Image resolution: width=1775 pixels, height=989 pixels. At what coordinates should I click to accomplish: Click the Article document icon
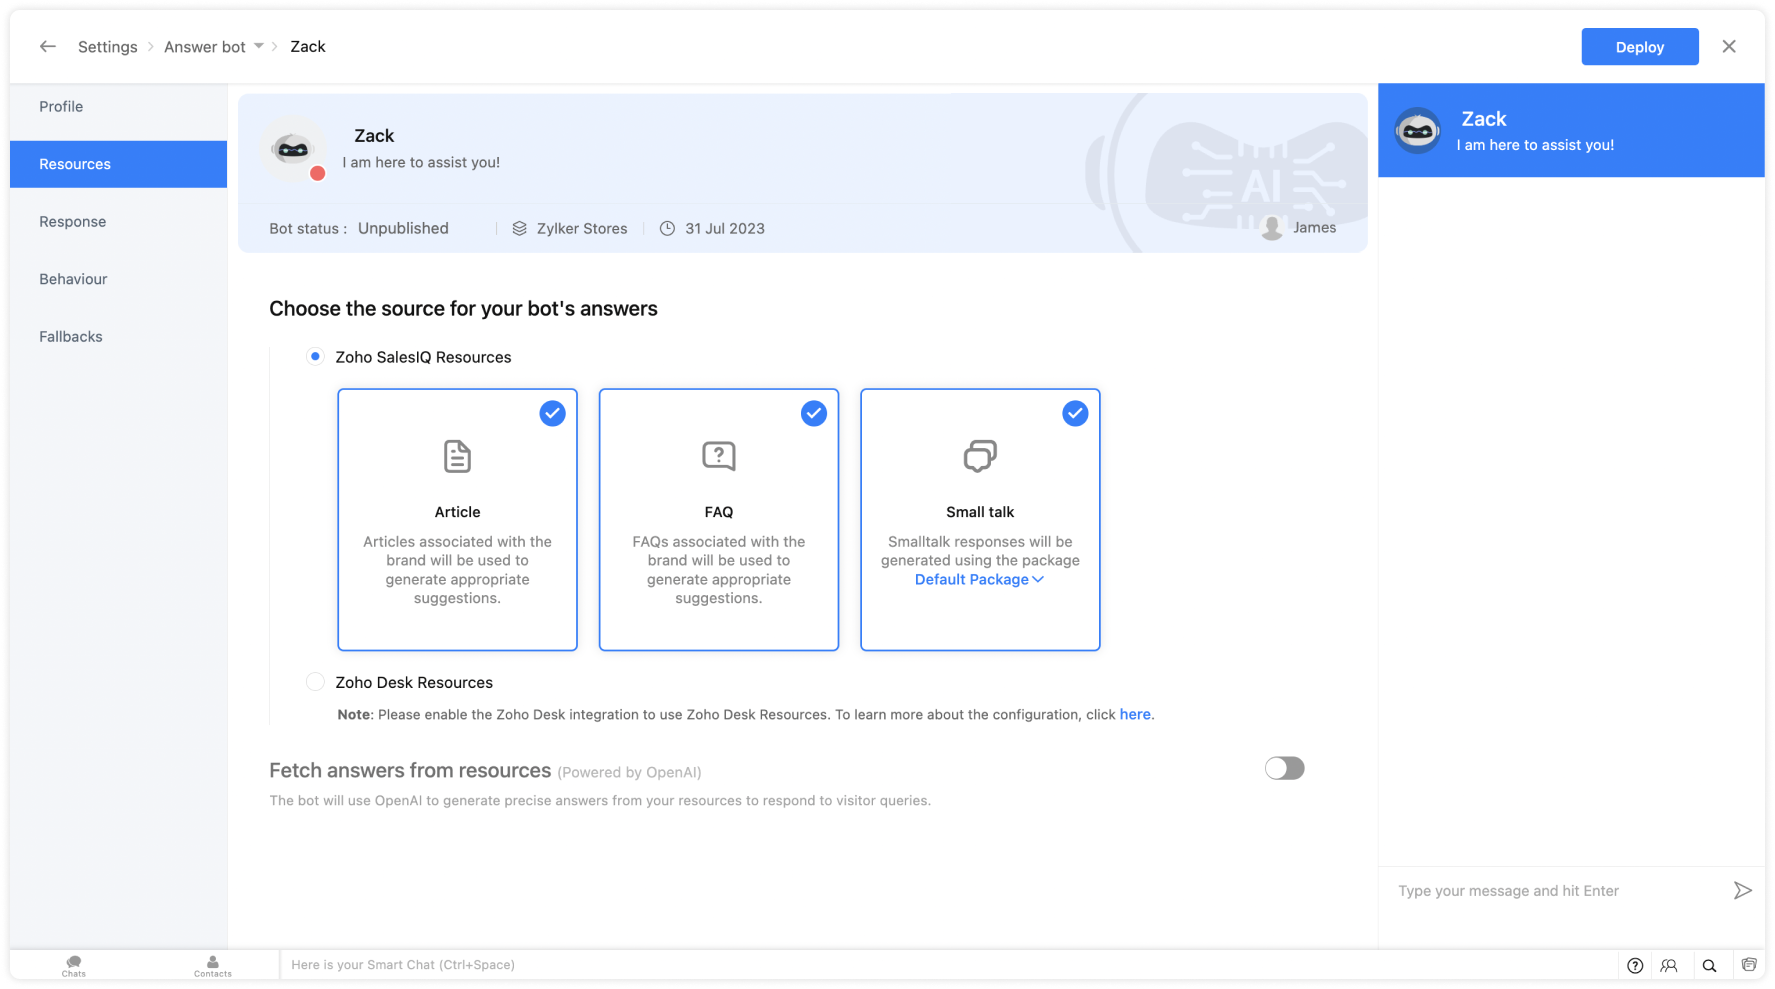[457, 456]
